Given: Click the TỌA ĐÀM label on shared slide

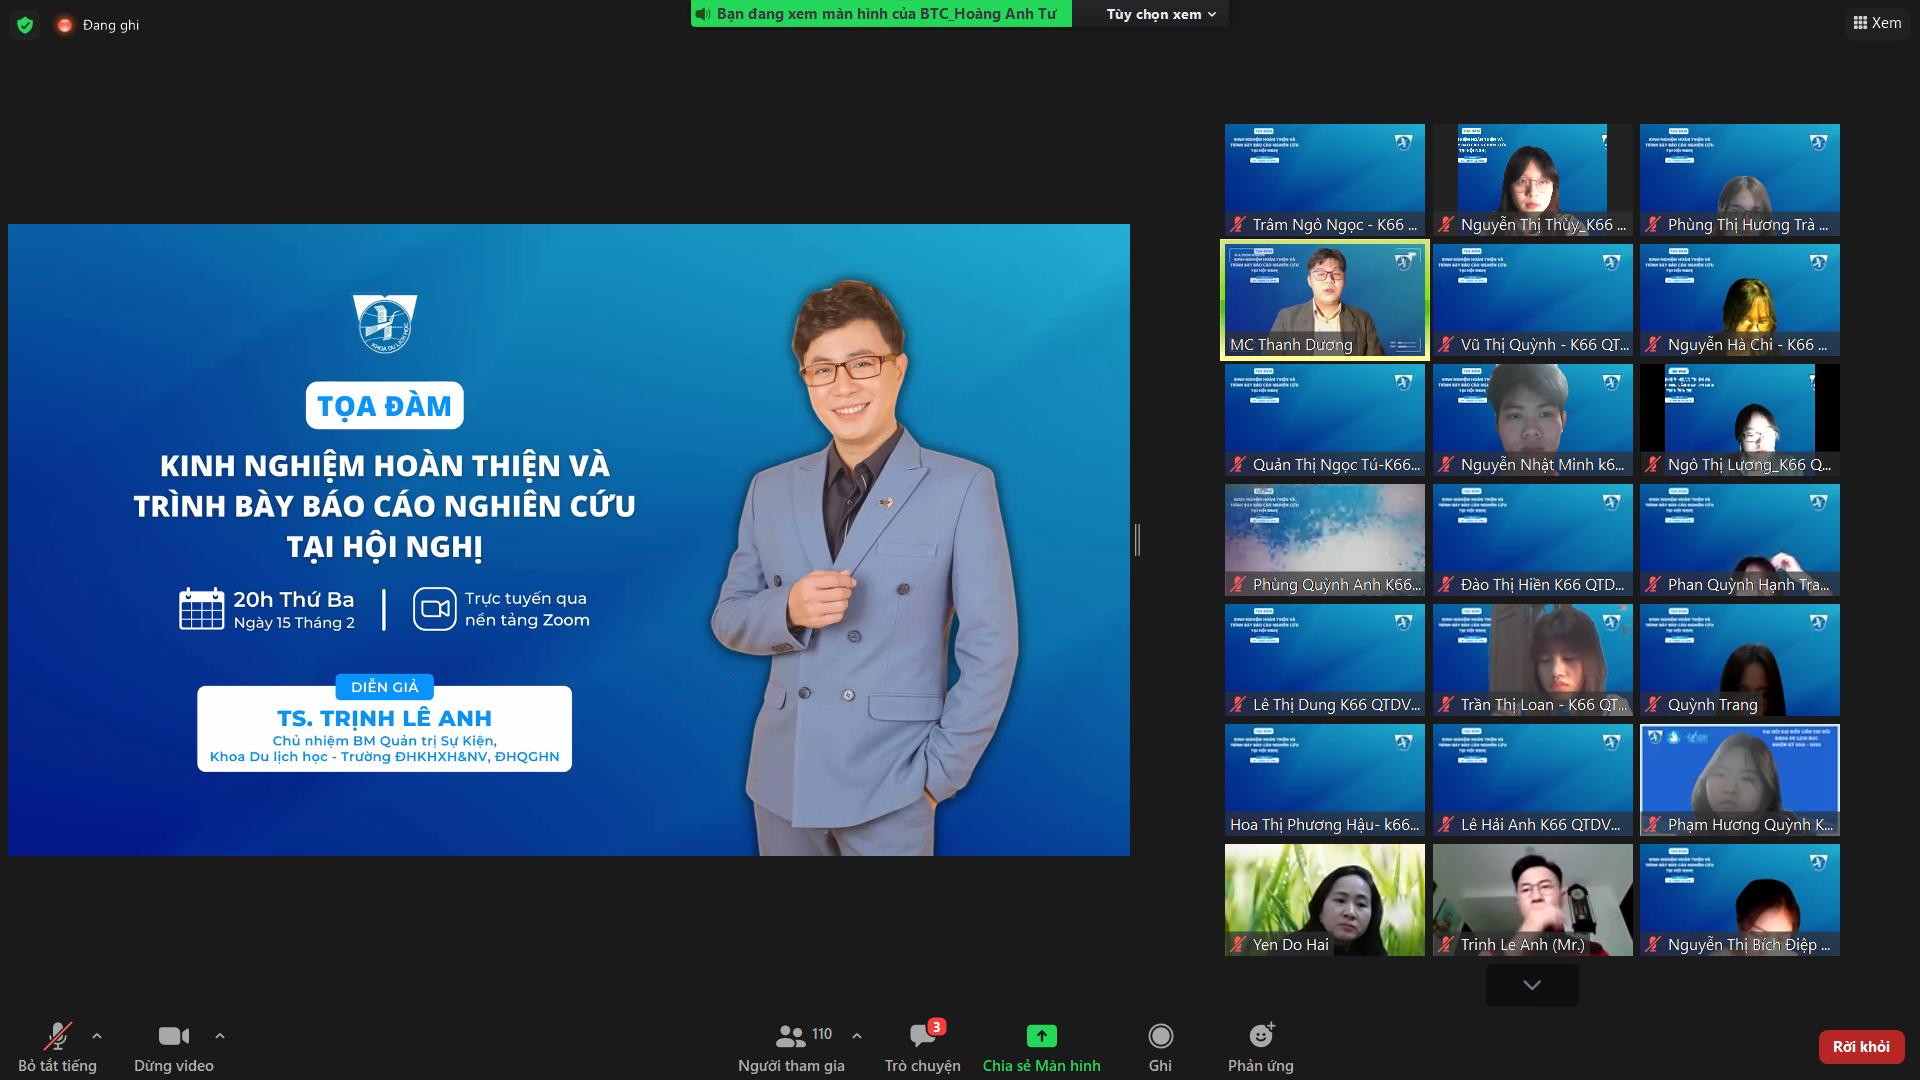Looking at the screenshot, I should click(384, 406).
